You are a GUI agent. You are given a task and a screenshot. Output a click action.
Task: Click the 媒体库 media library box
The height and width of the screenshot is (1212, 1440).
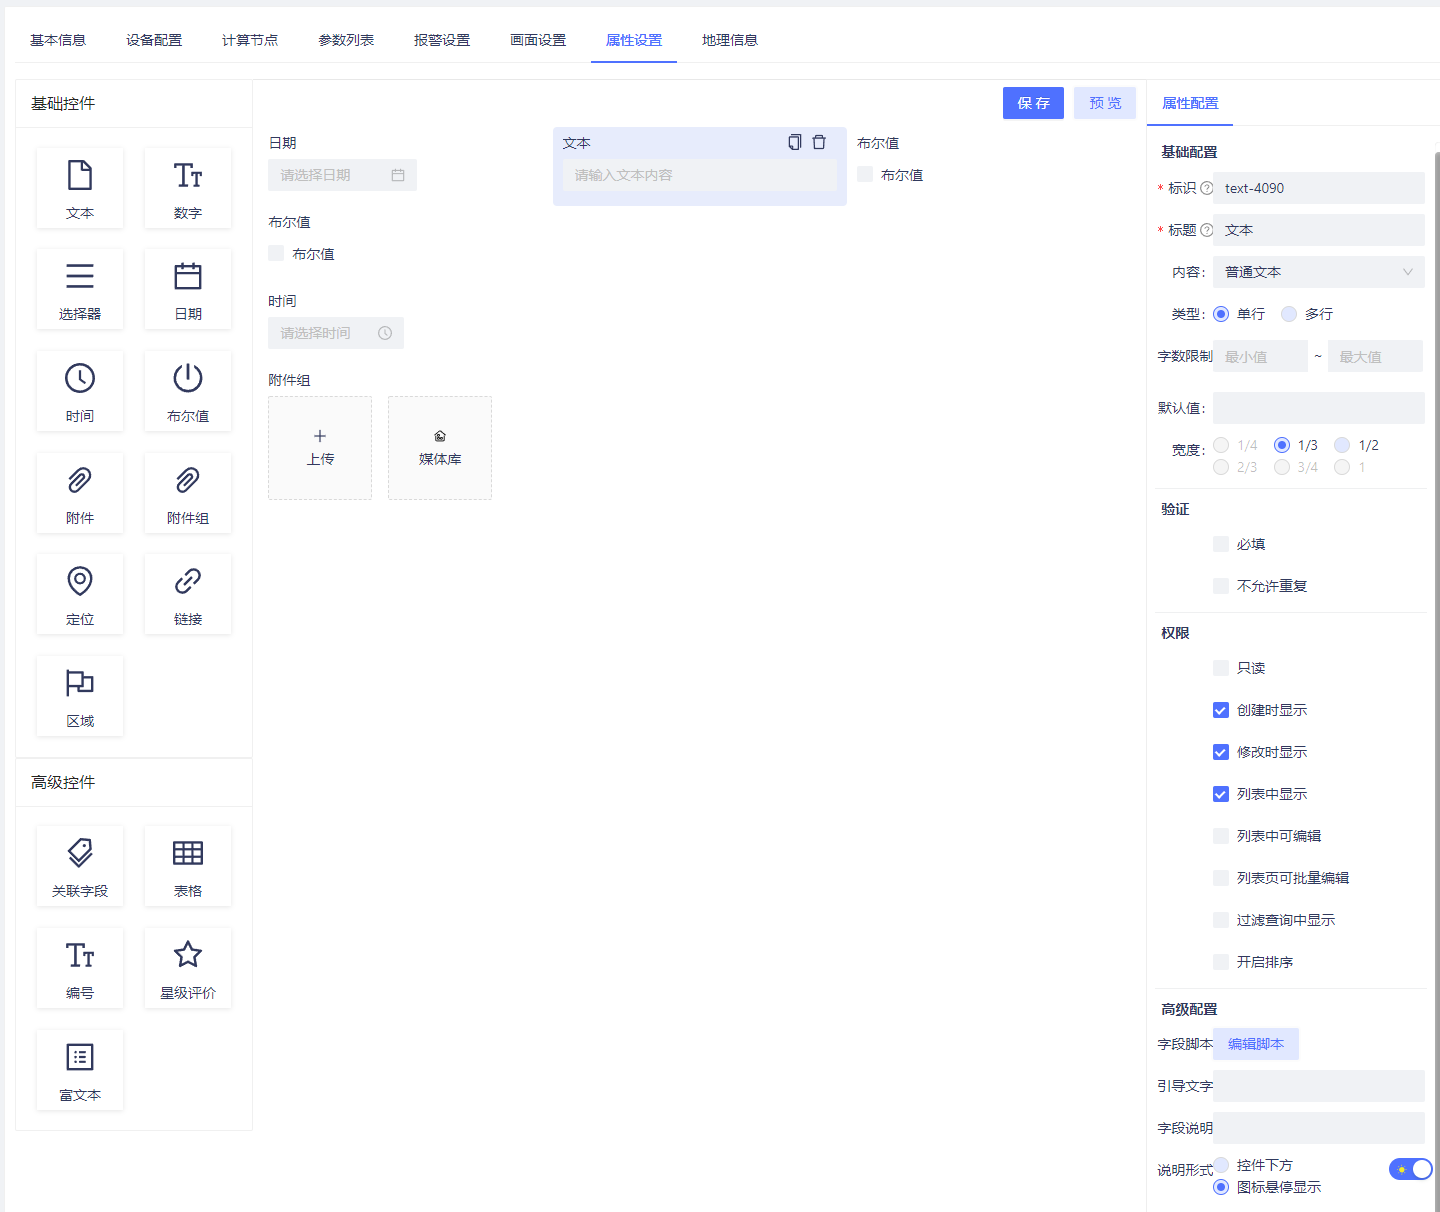(x=440, y=448)
